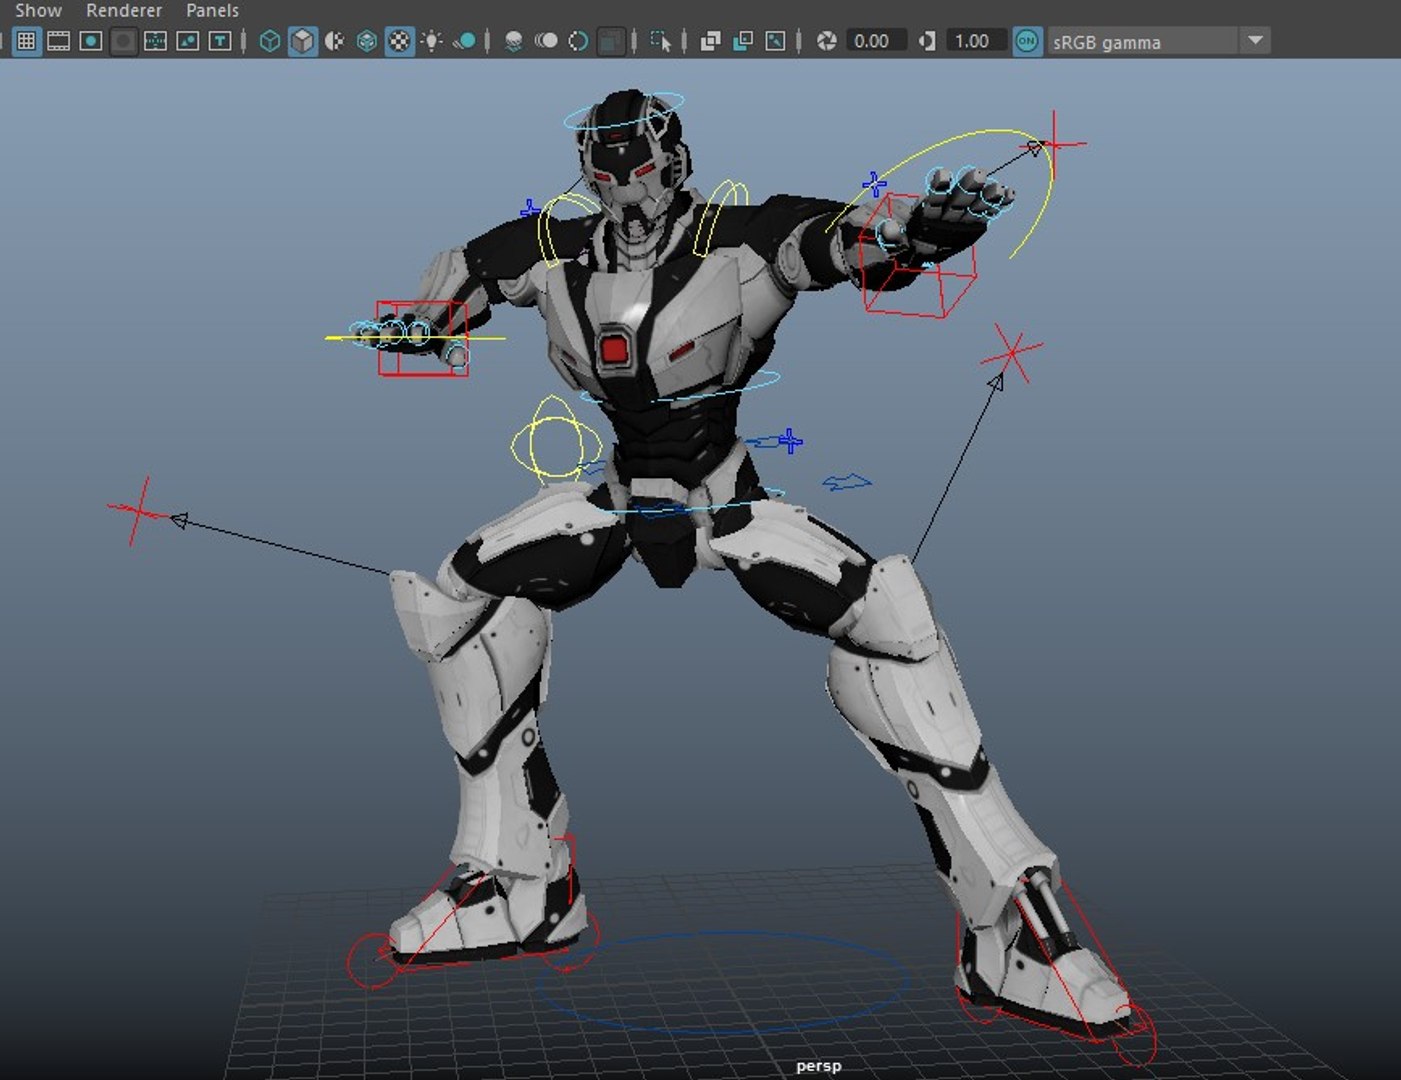Toggle the Resolution Gate overlay
Screen dimensions: 1401x1080
click(91, 41)
